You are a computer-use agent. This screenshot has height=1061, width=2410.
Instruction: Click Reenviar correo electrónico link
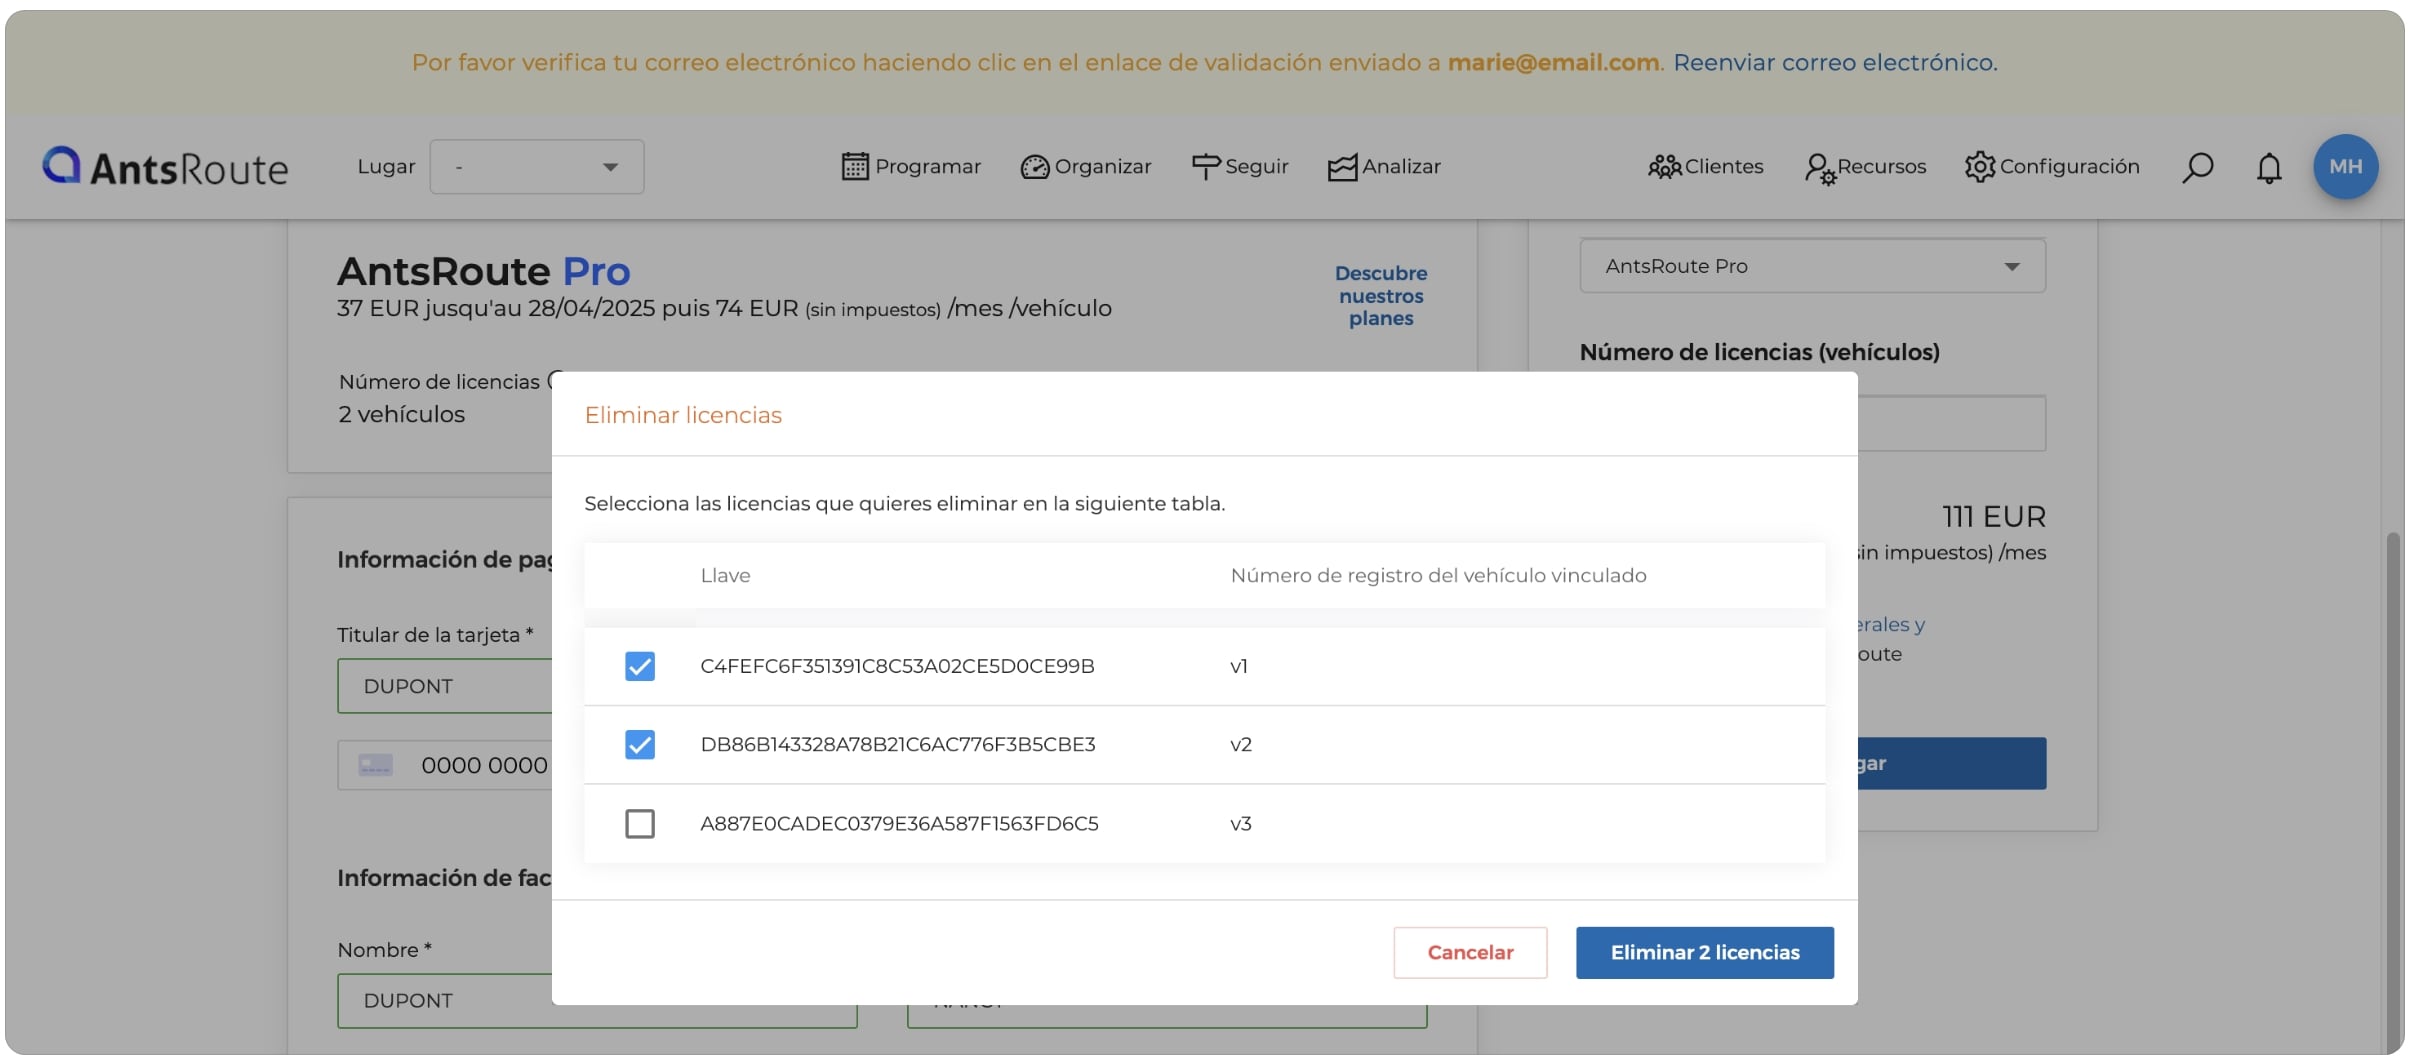tap(1835, 63)
